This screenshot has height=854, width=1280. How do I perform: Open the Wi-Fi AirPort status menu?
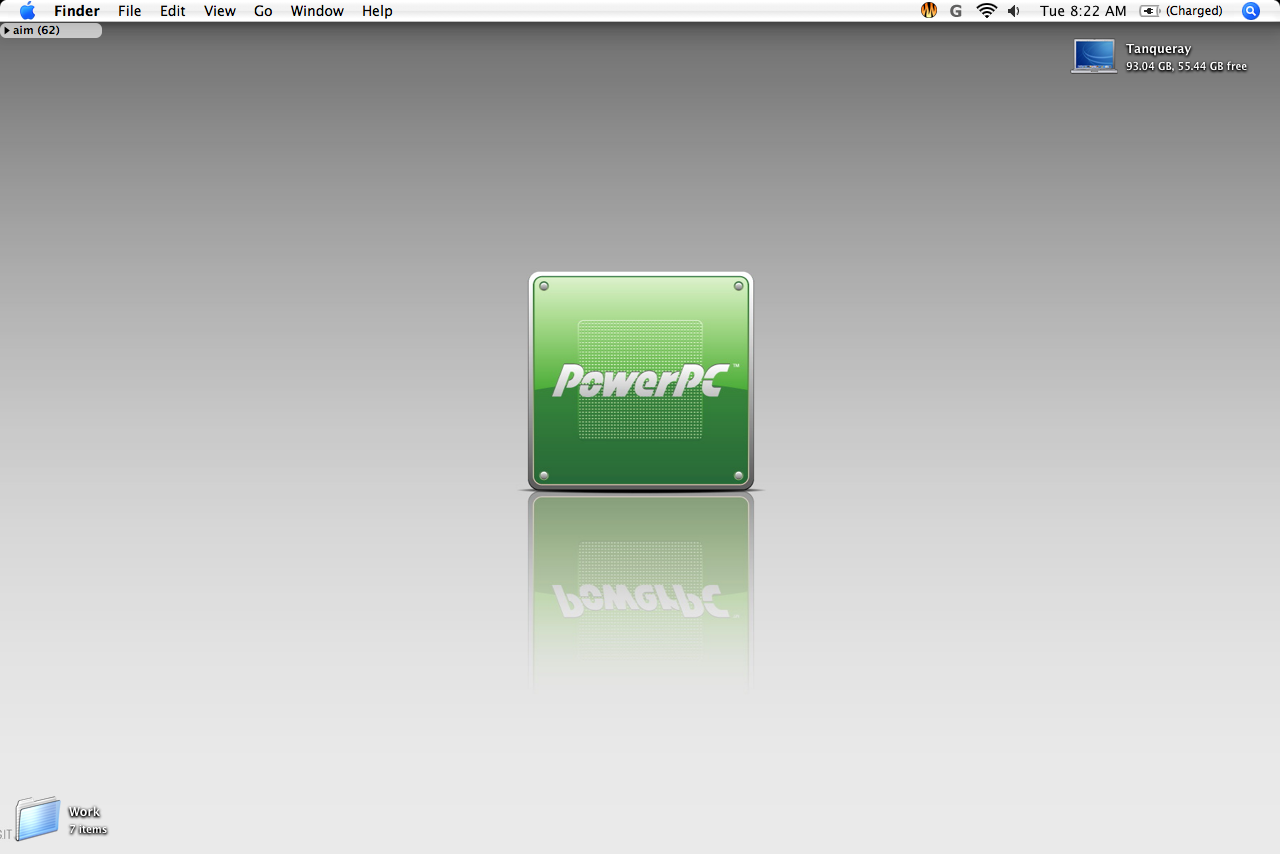(x=987, y=11)
